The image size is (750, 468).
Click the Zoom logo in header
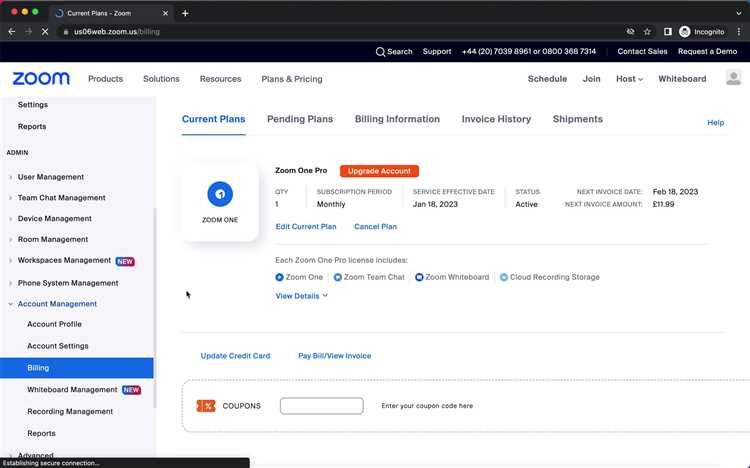point(41,78)
